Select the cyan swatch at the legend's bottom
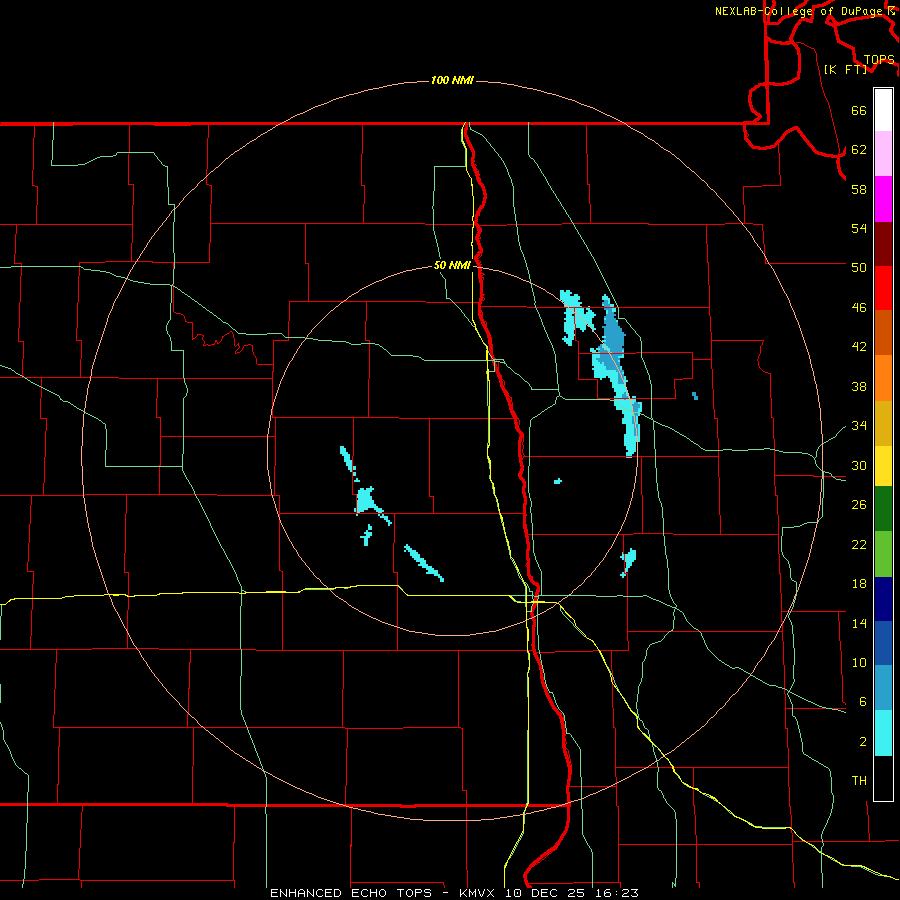The image size is (900, 900). [x=883, y=733]
